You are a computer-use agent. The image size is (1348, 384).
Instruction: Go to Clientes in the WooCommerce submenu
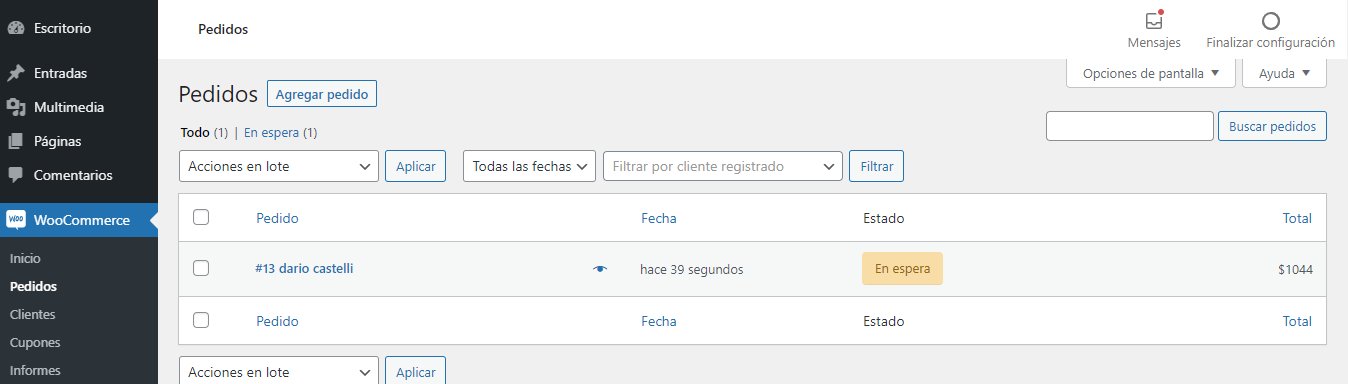[32, 314]
